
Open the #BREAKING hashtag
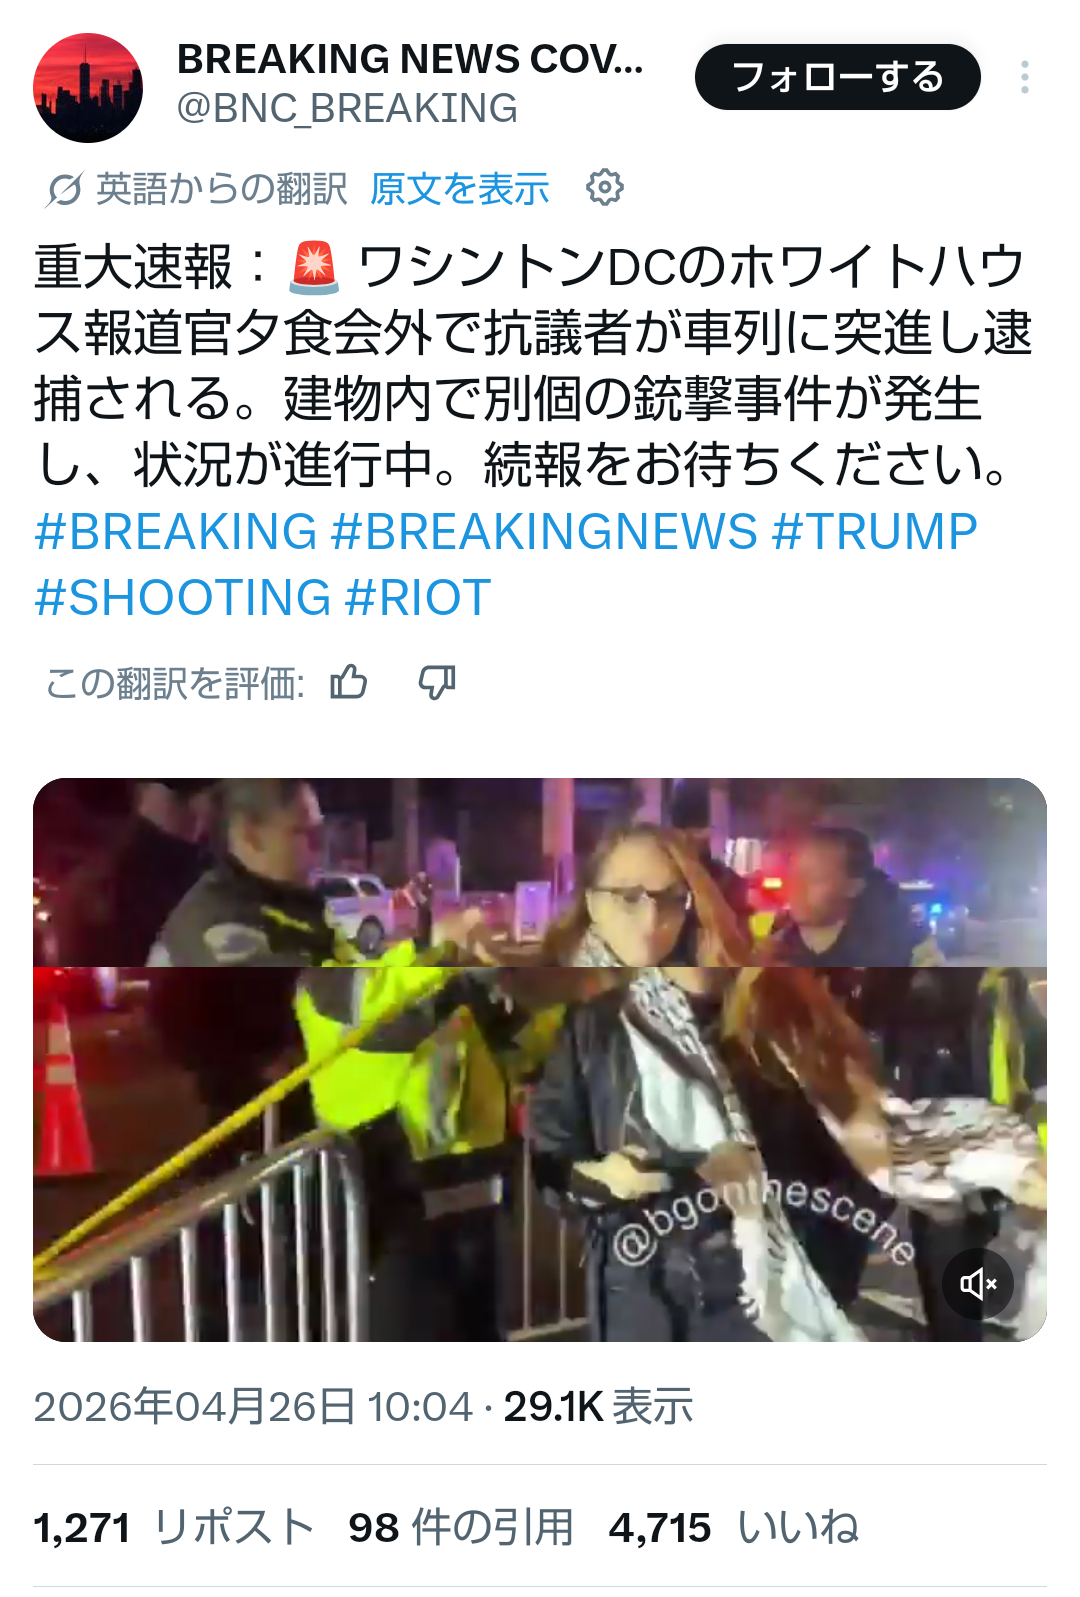pyautogui.click(x=176, y=531)
